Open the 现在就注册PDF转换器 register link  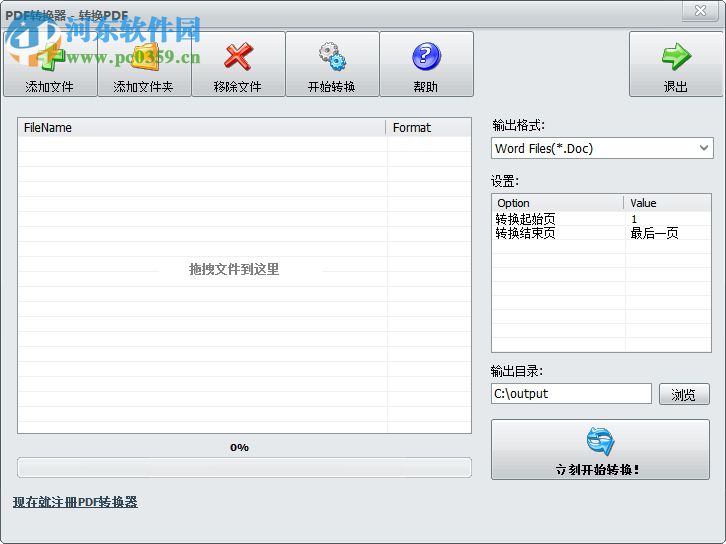[x=75, y=502]
